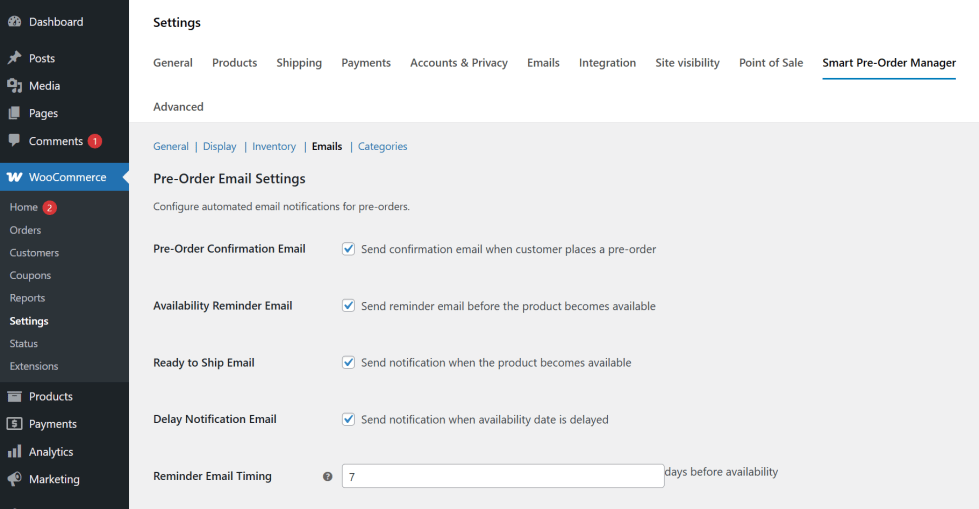Screen dimensions: 979x509
Task: Click the Posts pushpin icon
Action: click(x=14, y=59)
